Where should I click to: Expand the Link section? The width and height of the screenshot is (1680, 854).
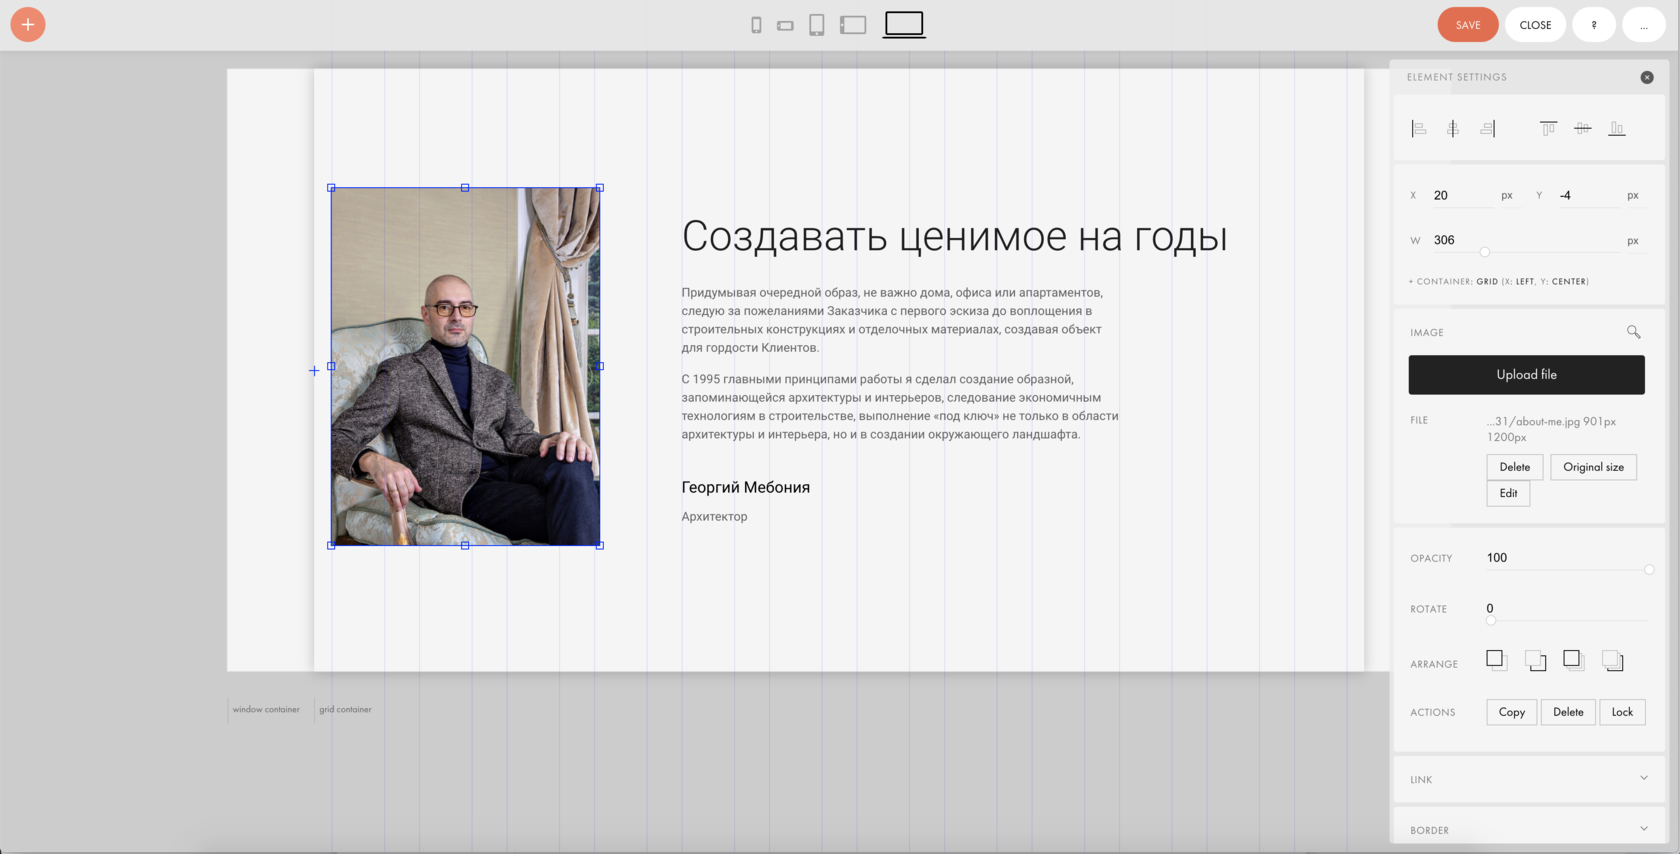click(1528, 779)
